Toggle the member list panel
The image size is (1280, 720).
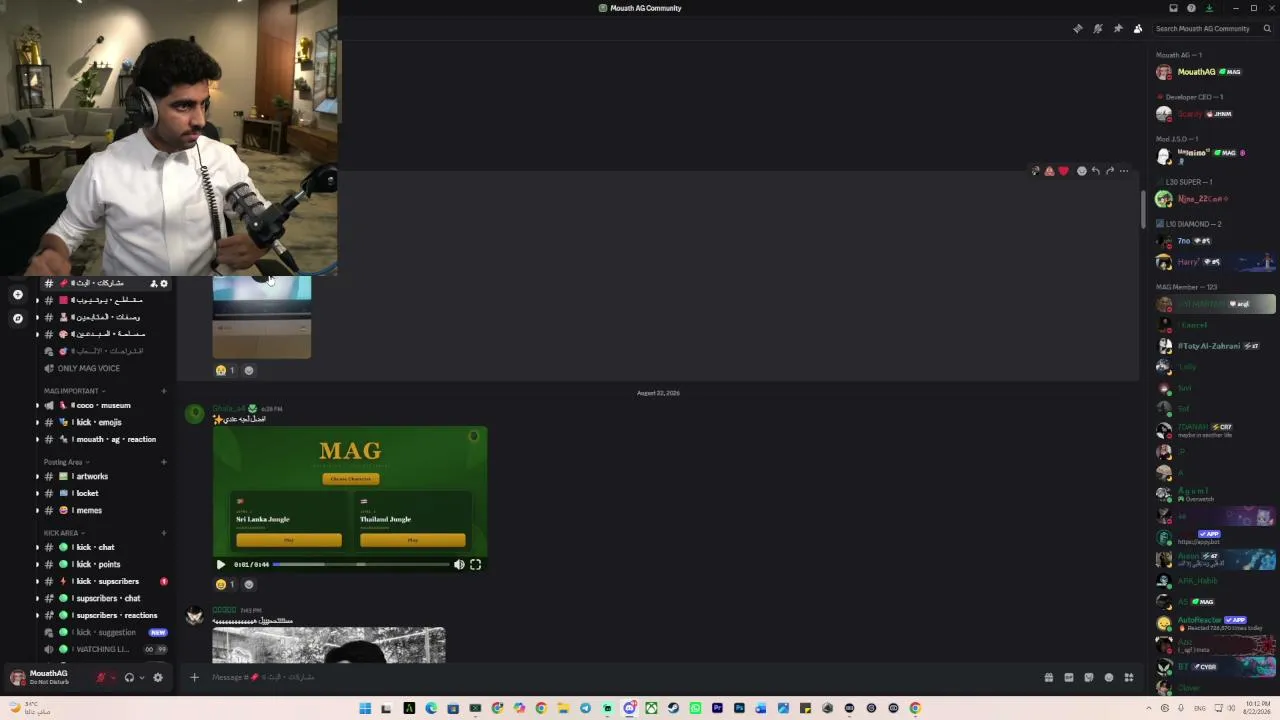pos(1137,28)
